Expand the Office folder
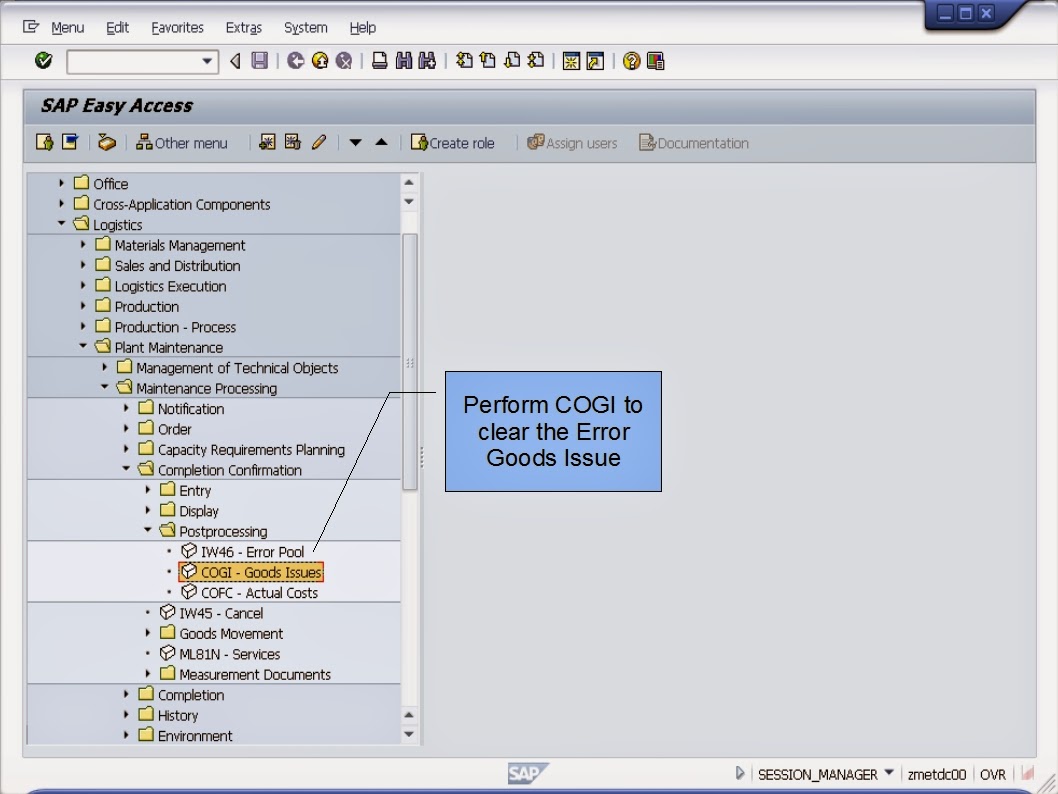The width and height of the screenshot is (1058, 794). coord(61,183)
